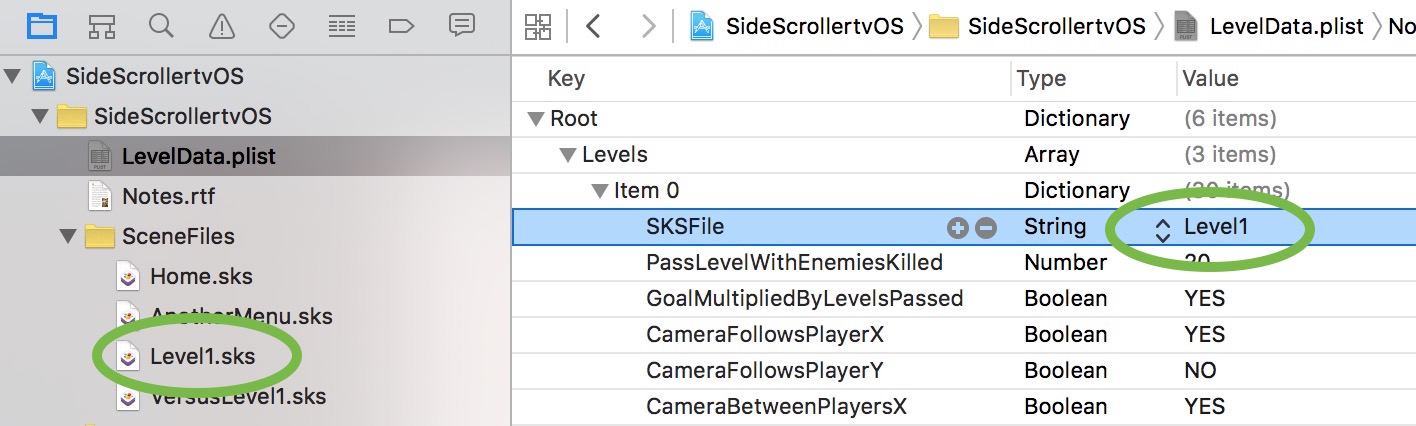Click the remove button on SKSFile row
This screenshot has height=426, width=1416.
tap(986, 228)
